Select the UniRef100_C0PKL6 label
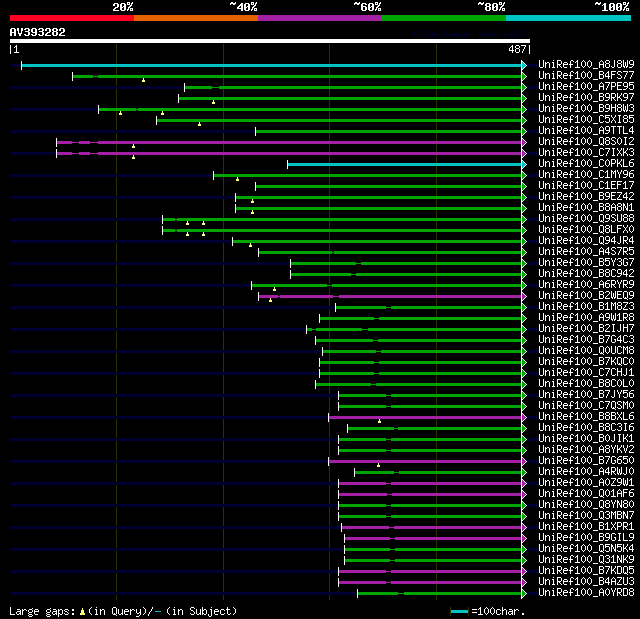Image resolution: width=640 pixels, height=619 pixels. pos(586,164)
